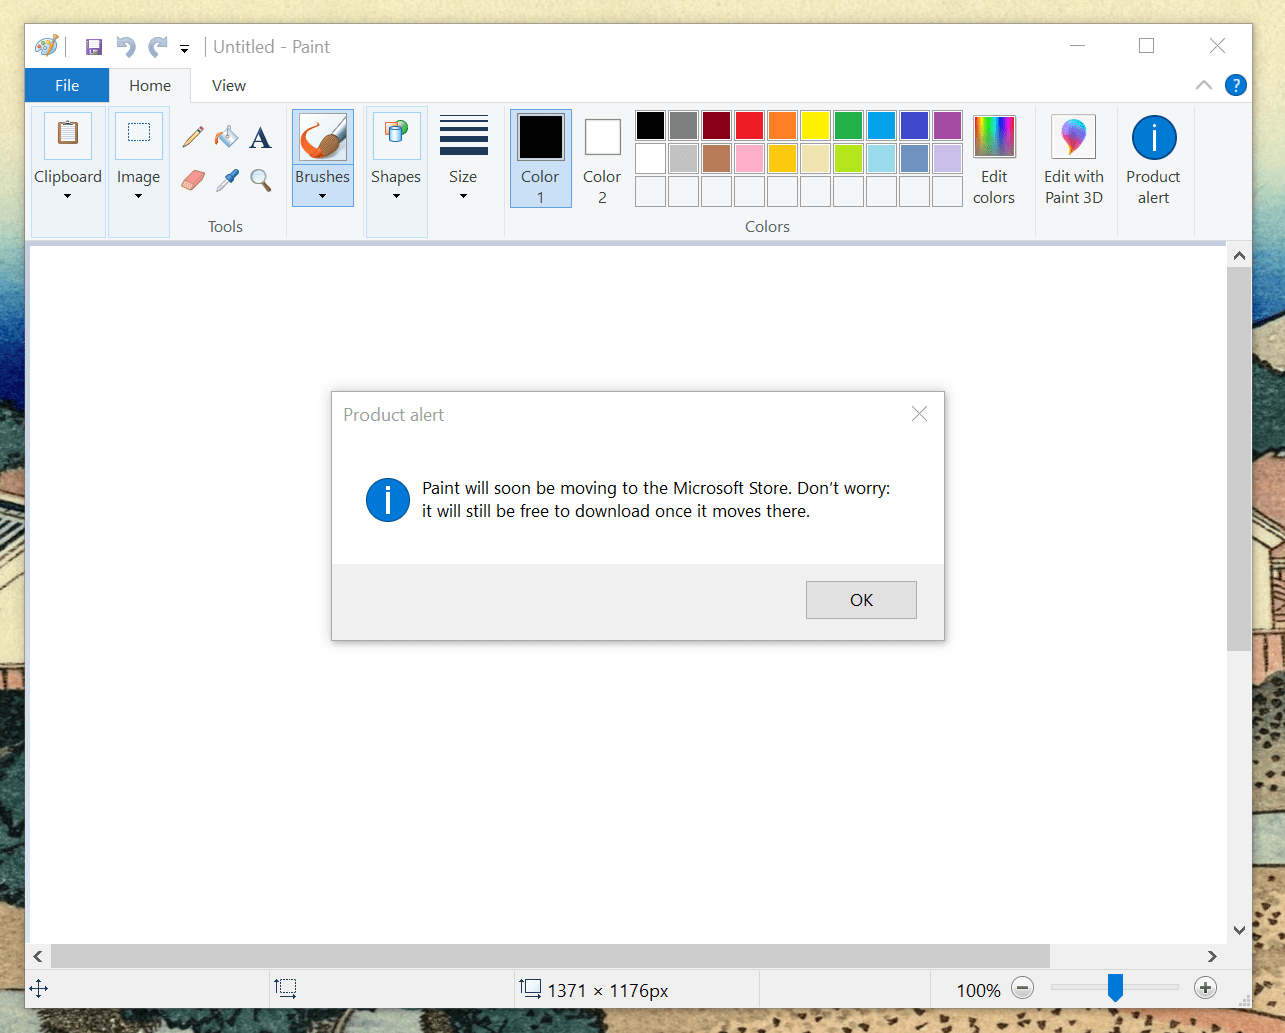Image resolution: width=1285 pixels, height=1033 pixels.
Task: Pick the orange color swatch
Action: [782, 125]
